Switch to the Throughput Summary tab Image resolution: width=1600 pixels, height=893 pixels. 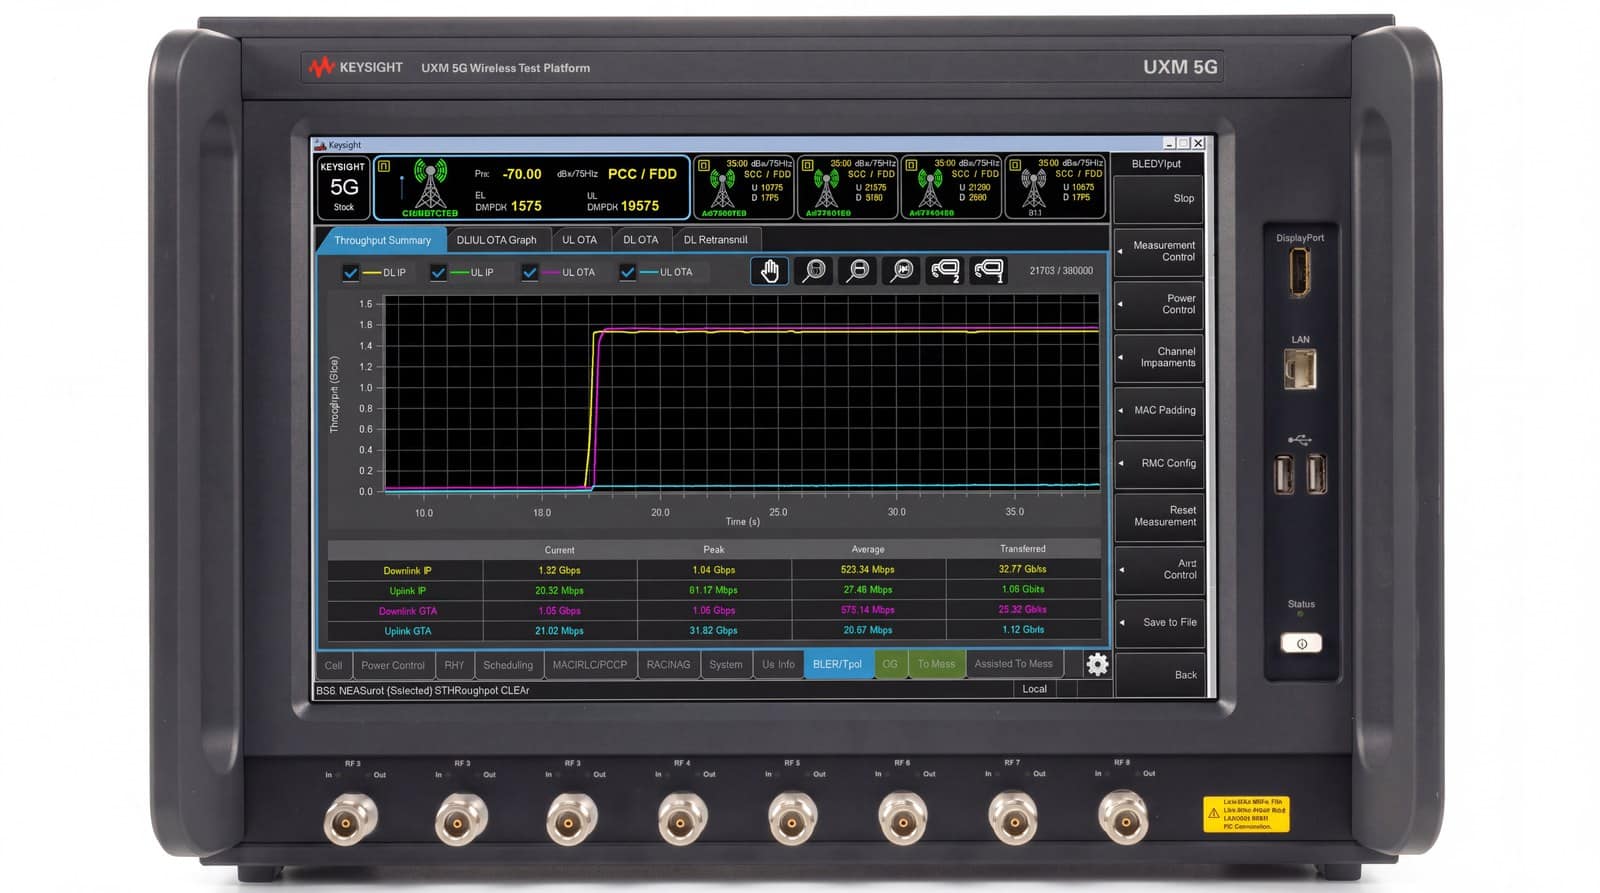tap(382, 240)
